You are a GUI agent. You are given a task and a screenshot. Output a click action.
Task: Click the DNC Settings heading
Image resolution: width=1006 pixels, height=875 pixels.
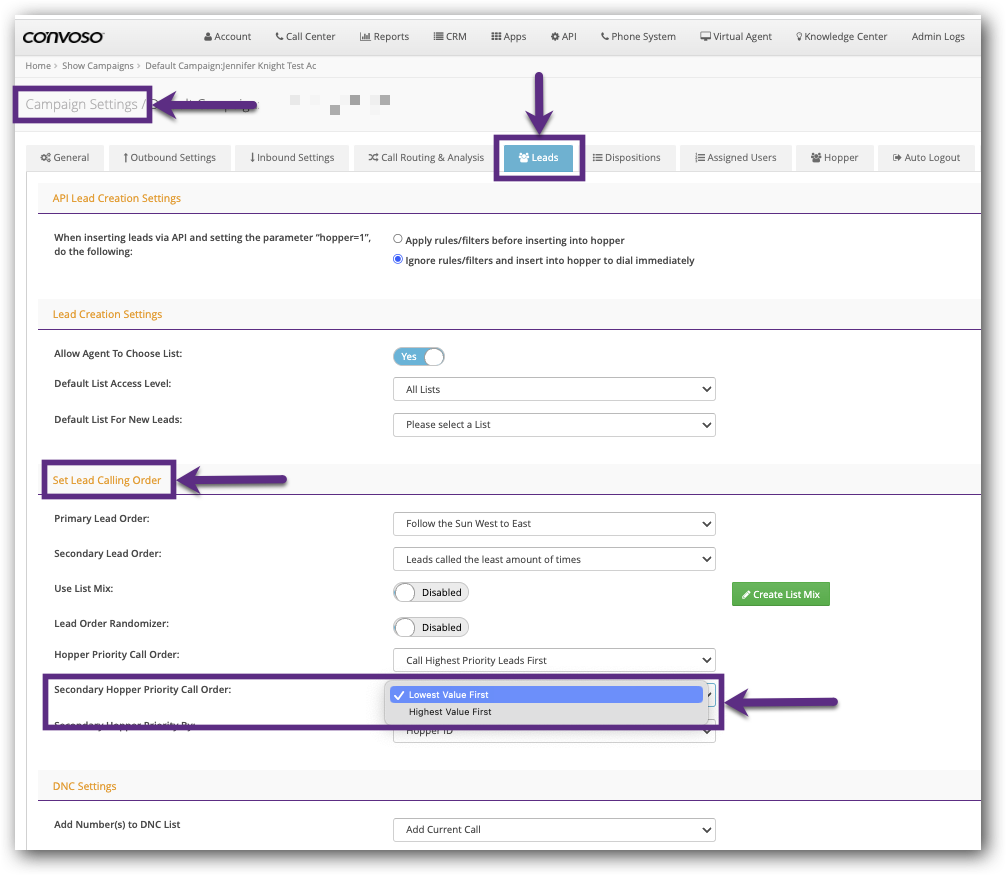pos(85,786)
